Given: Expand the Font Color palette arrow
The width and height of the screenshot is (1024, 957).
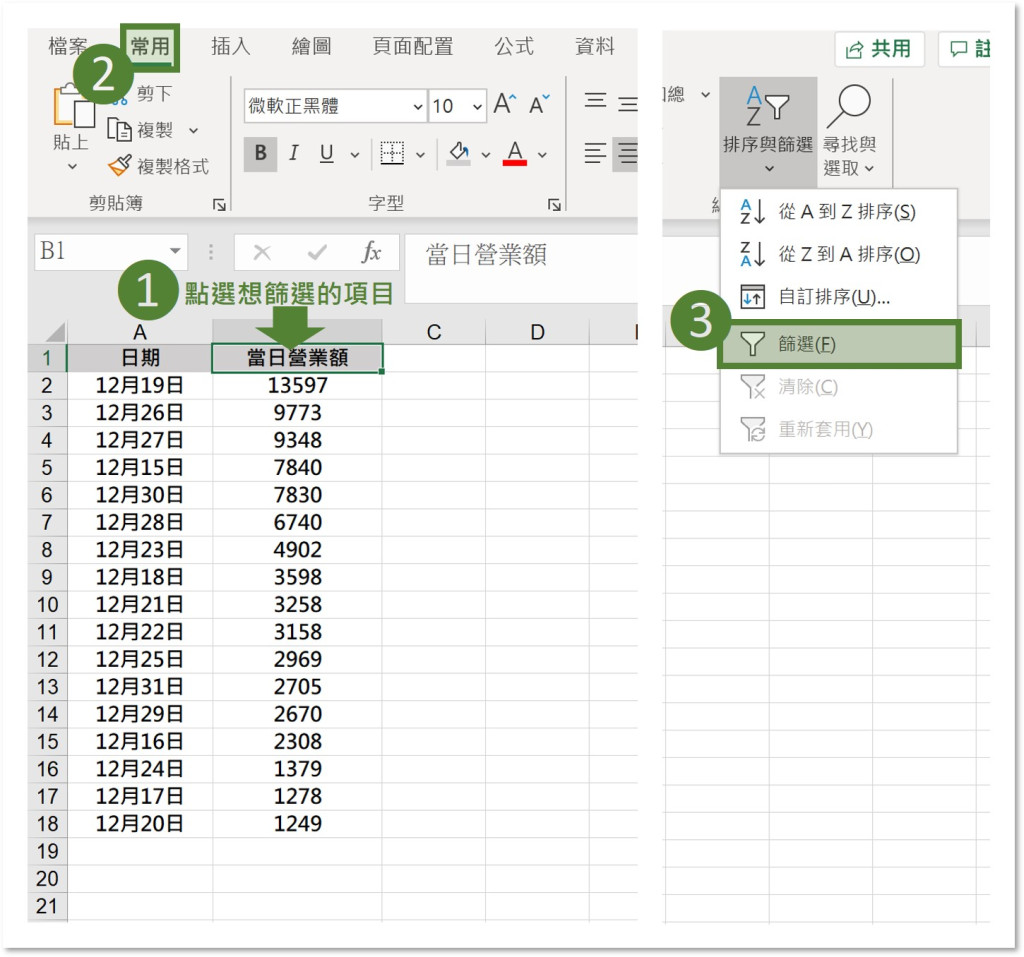Looking at the screenshot, I should (542, 155).
